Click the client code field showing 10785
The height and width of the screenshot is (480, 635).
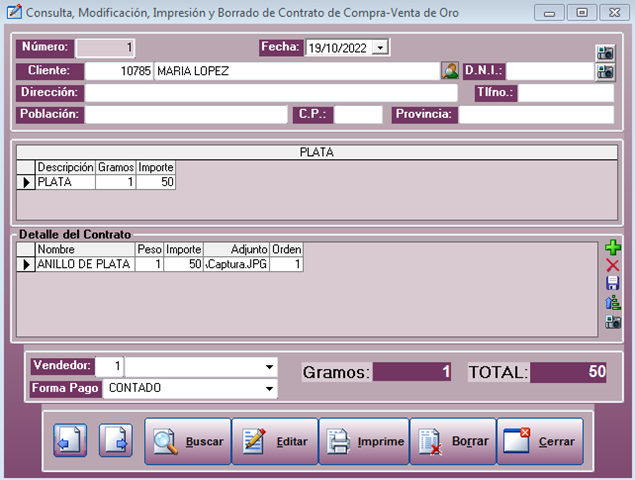coord(119,71)
